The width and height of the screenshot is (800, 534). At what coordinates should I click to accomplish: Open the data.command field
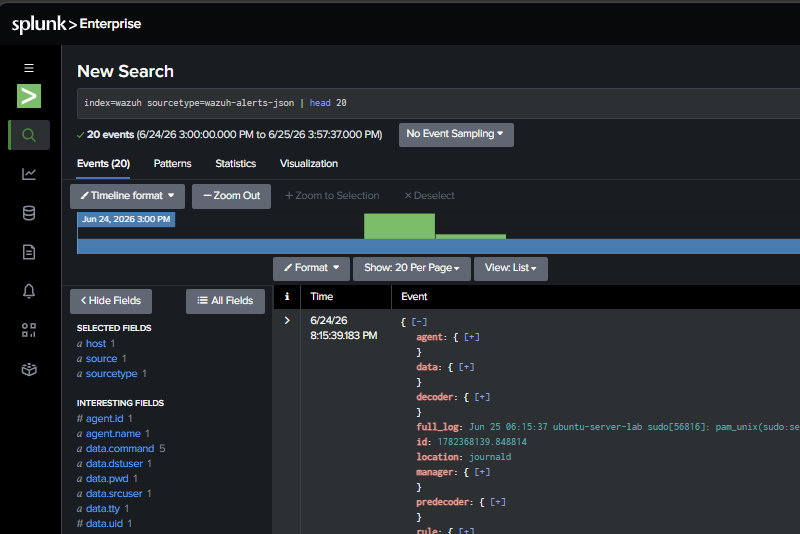(120, 449)
